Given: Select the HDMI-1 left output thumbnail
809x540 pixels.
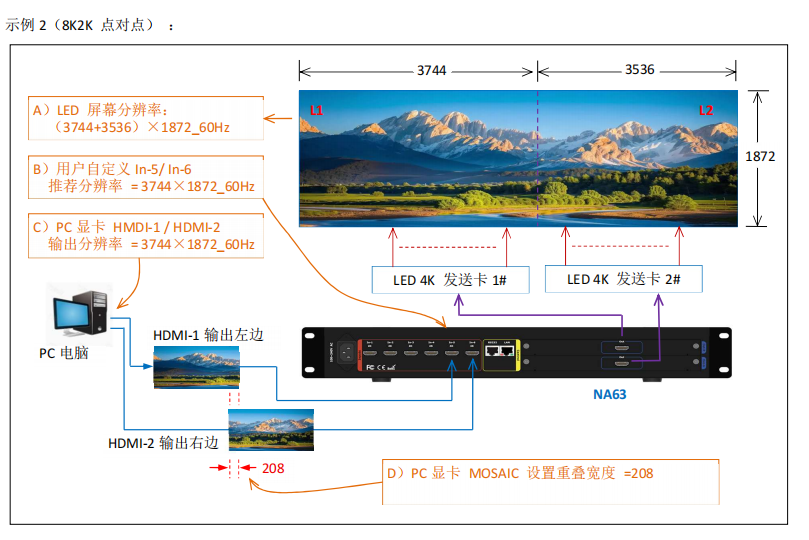Looking at the screenshot, I should click(197, 367).
